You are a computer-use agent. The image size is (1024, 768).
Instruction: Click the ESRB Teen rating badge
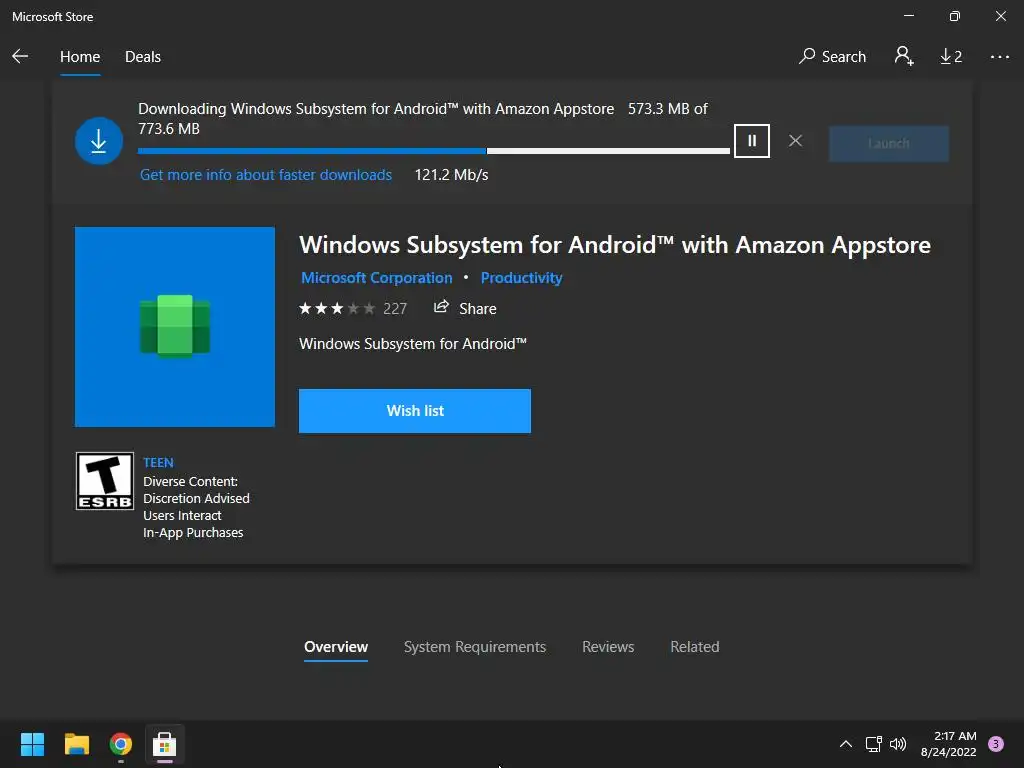[x=104, y=481]
